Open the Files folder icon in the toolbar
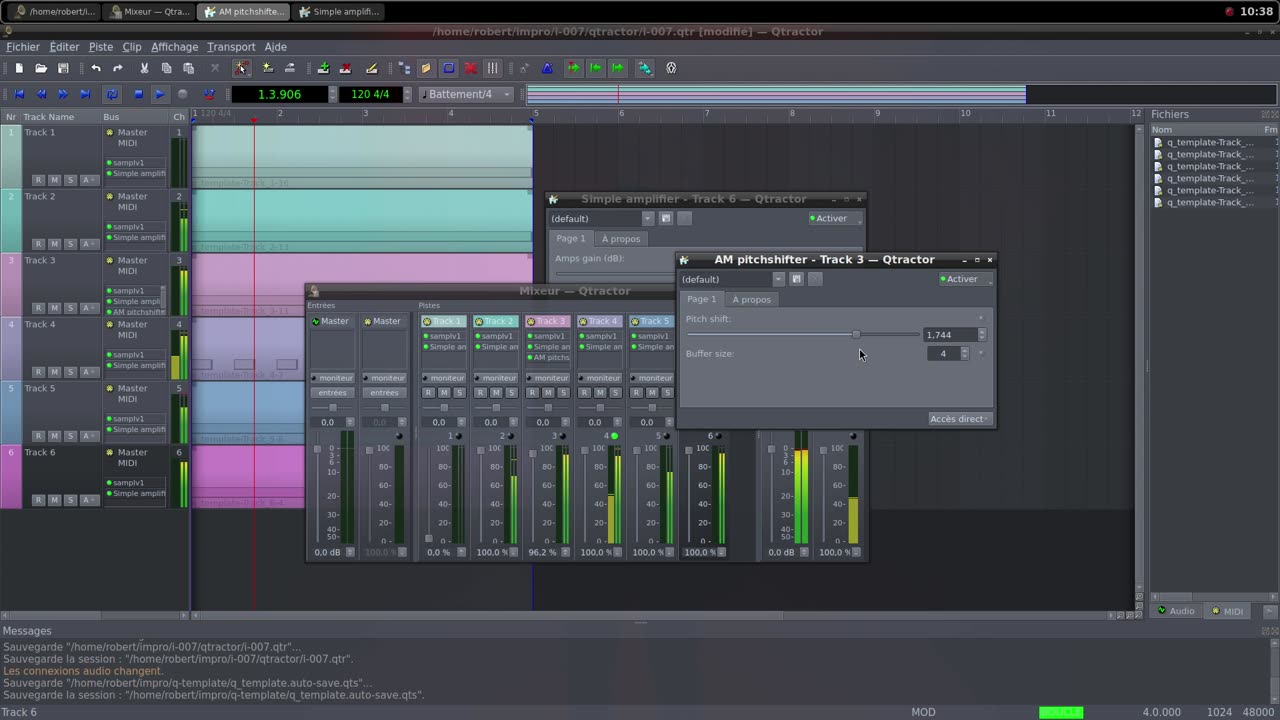The width and height of the screenshot is (1280, 720). pos(426,68)
